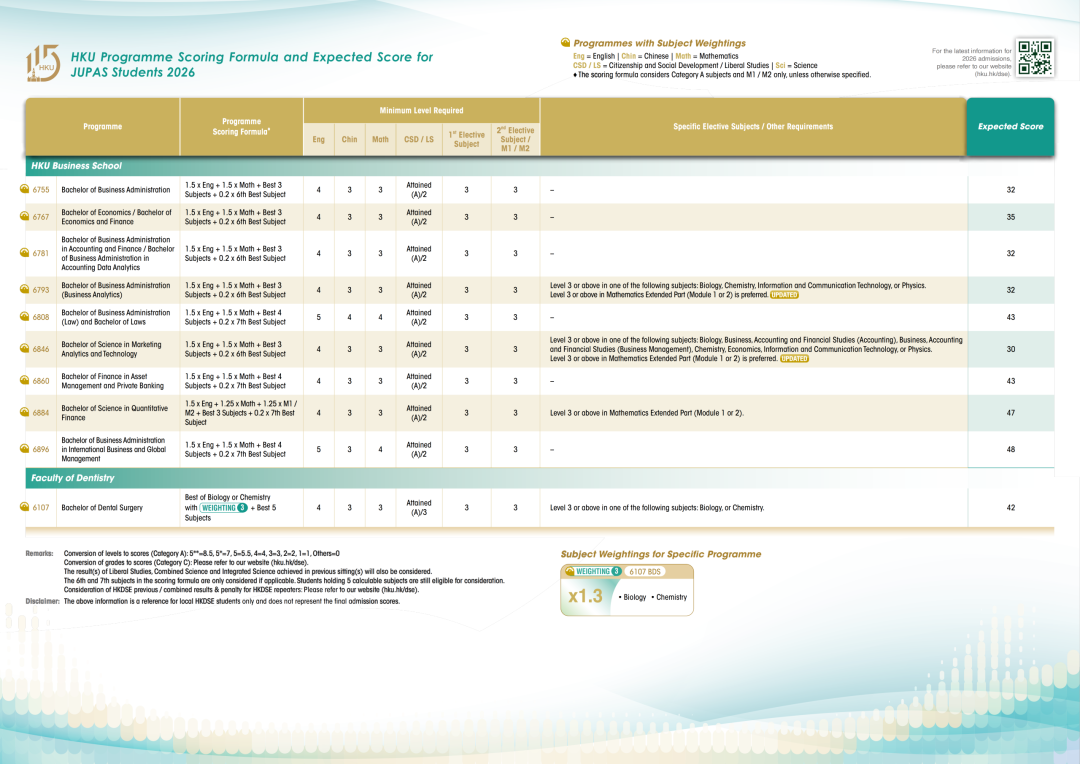Click the CSD / LS sub-column header
This screenshot has height=764, width=1080.
(x=419, y=139)
